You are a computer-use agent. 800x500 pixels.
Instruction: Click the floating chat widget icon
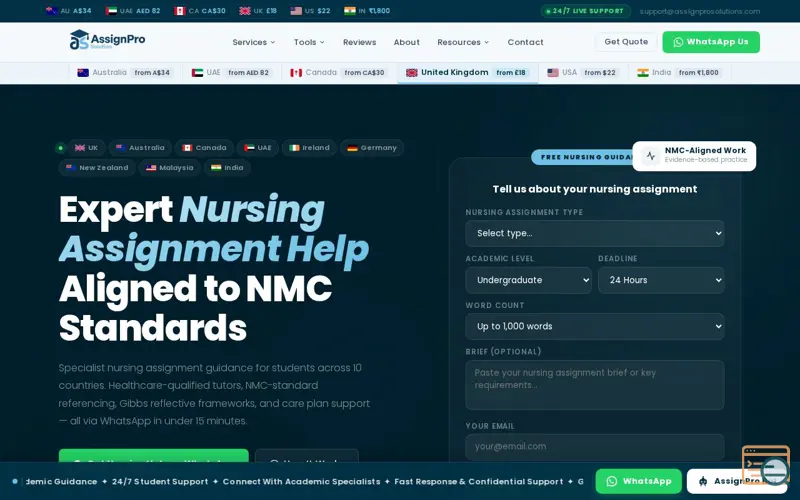[x=766, y=465]
